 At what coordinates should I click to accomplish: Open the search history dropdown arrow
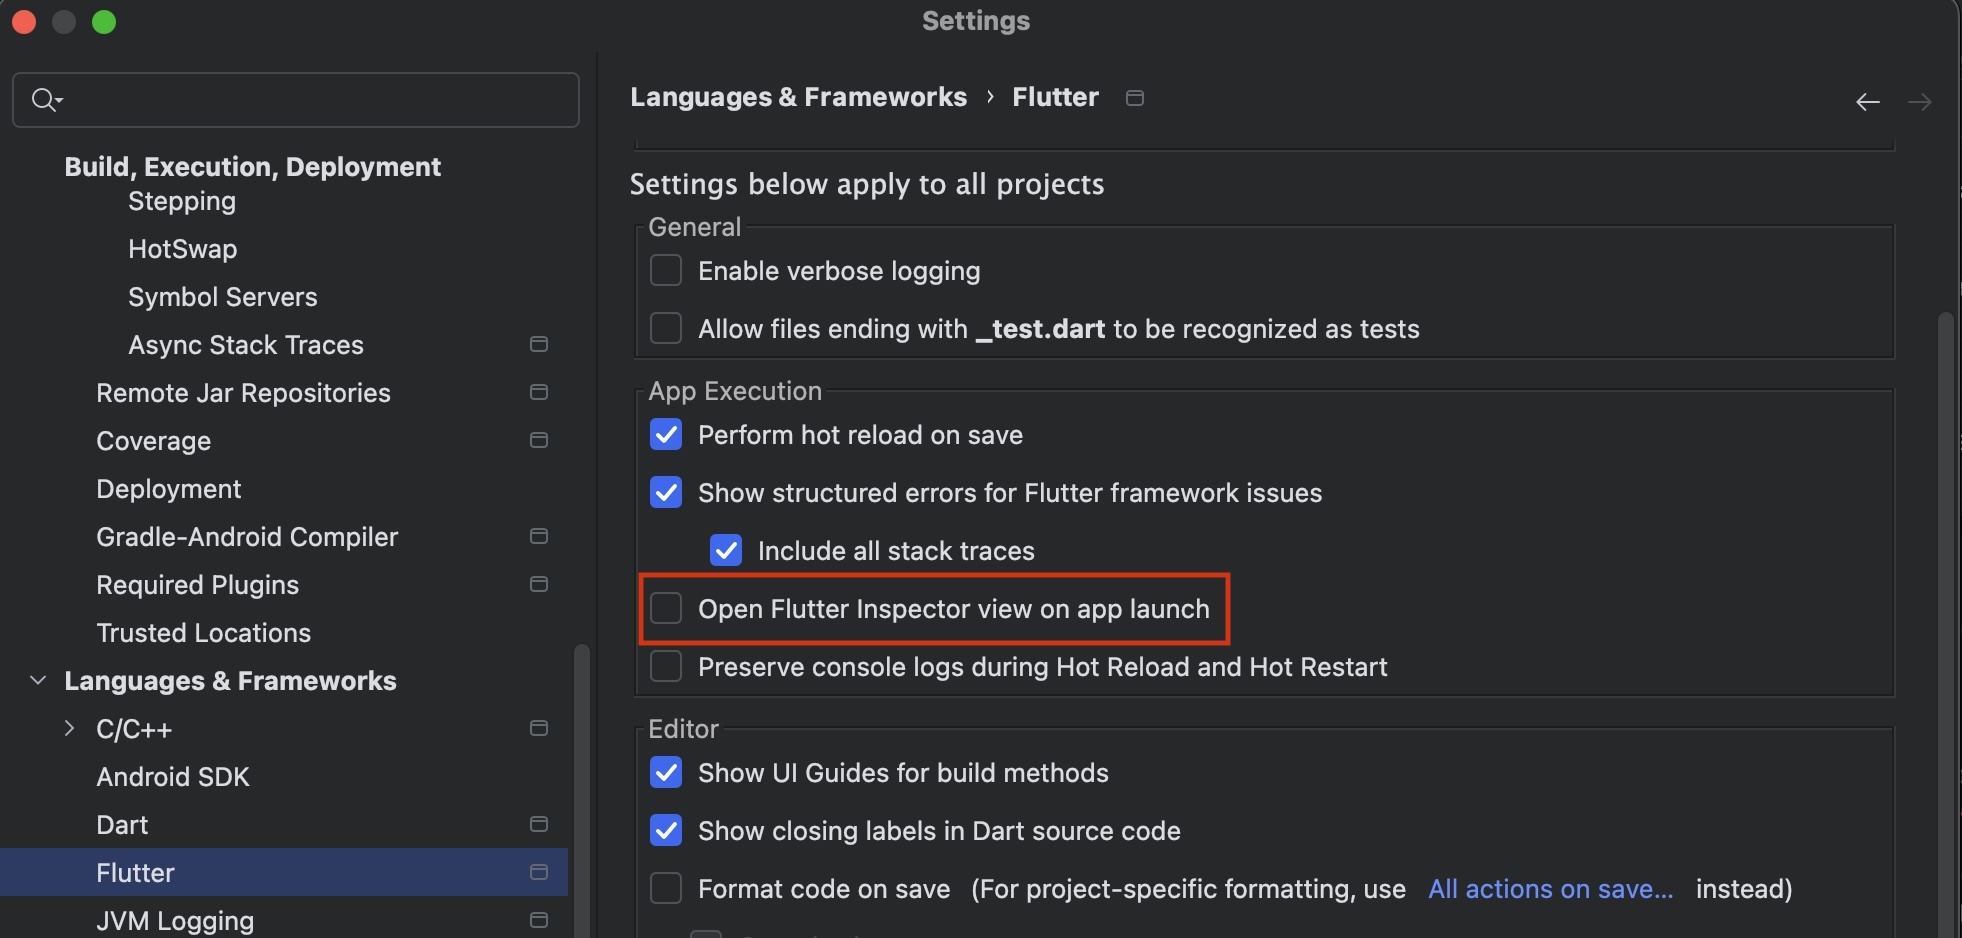coord(60,100)
